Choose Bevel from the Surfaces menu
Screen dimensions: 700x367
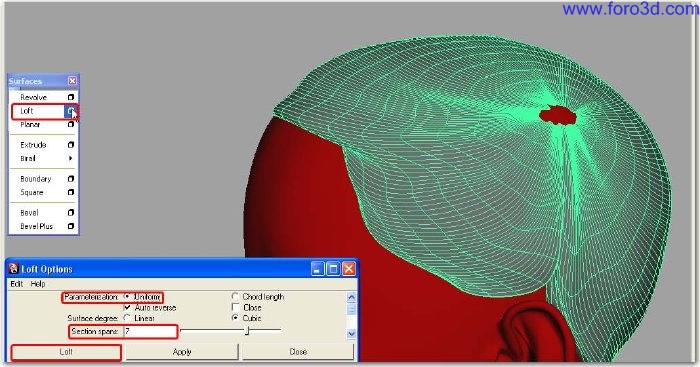coord(29,213)
